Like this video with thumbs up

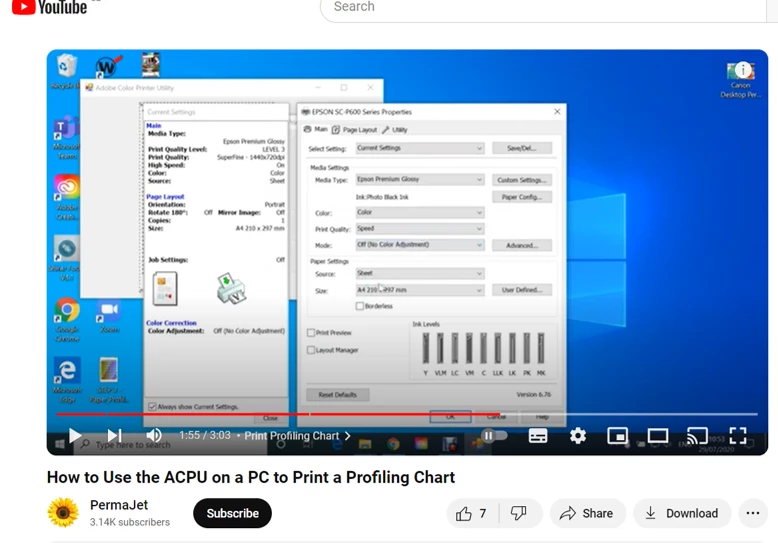pos(472,513)
